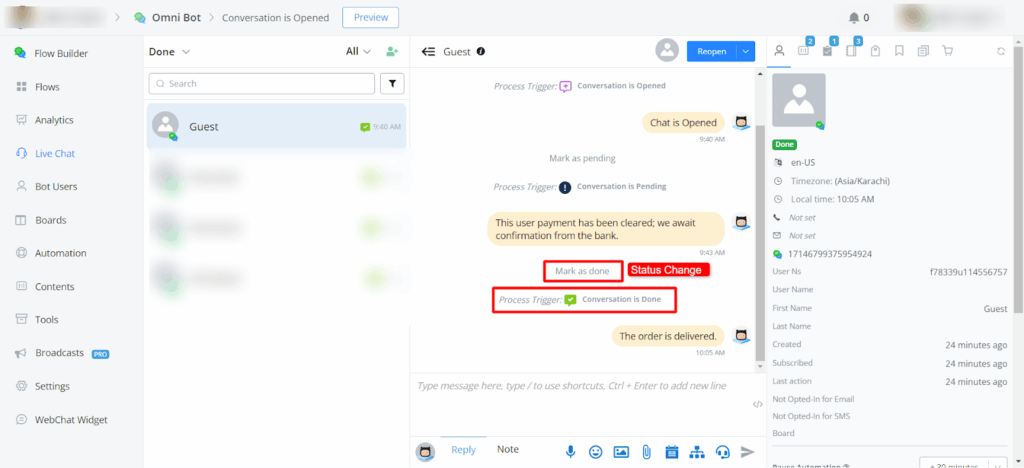Expand the Done status dropdown
Viewport: 1024px width, 468px height.
(x=170, y=51)
